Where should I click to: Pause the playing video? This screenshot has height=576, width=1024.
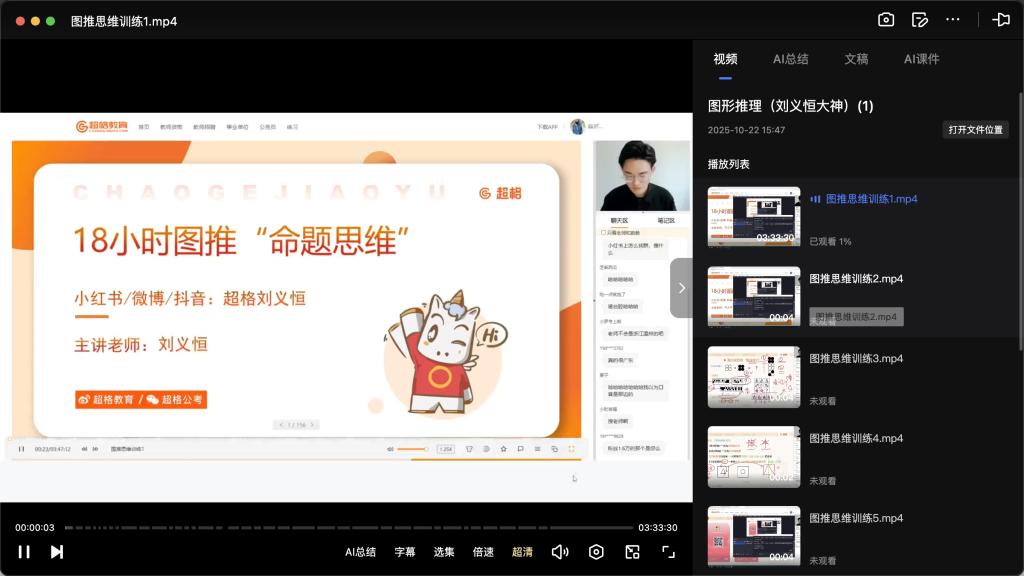[24, 551]
